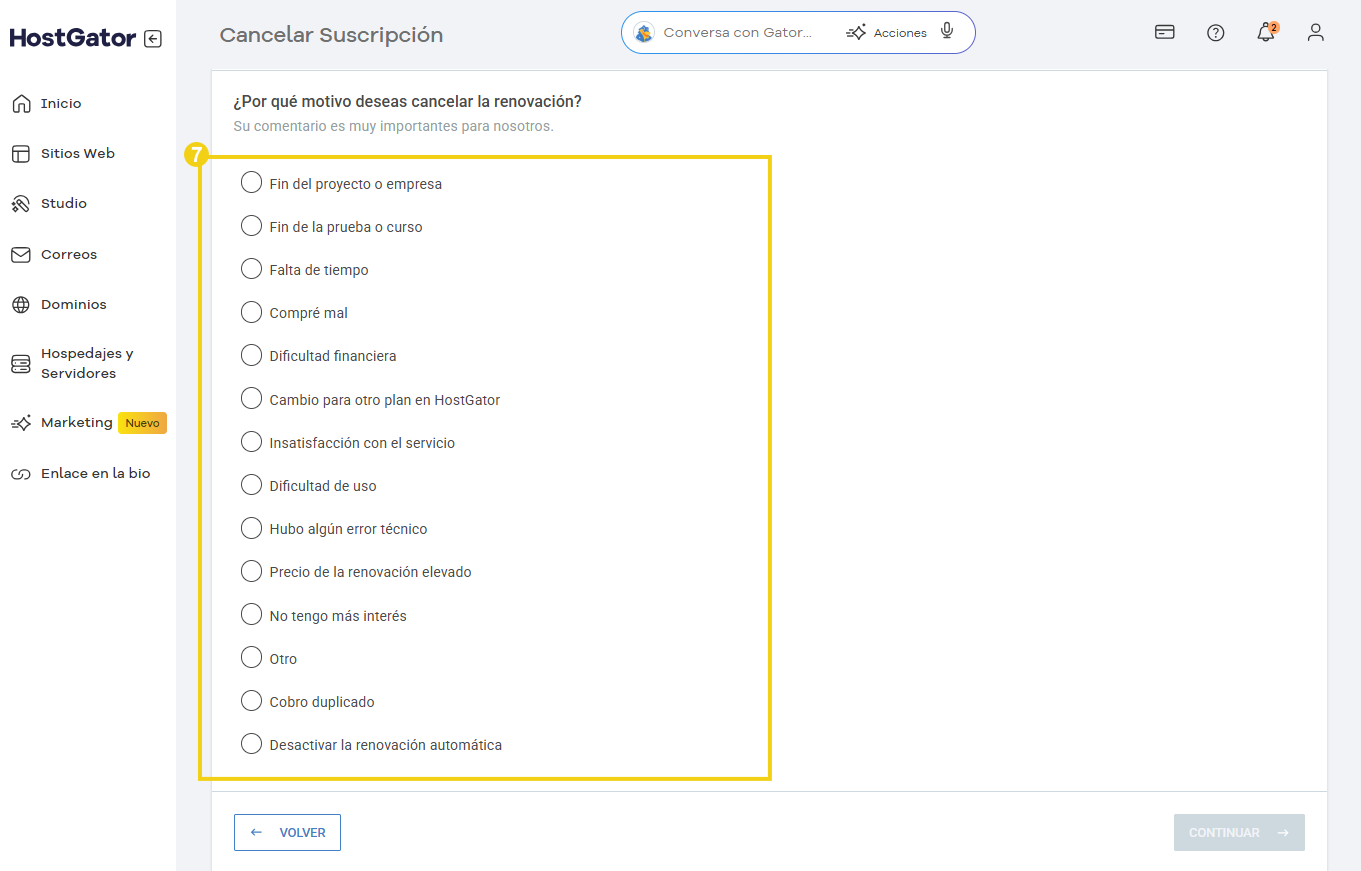The width and height of the screenshot is (1361, 871).
Task: Open the notifications bell
Action: coord(1266,32)
